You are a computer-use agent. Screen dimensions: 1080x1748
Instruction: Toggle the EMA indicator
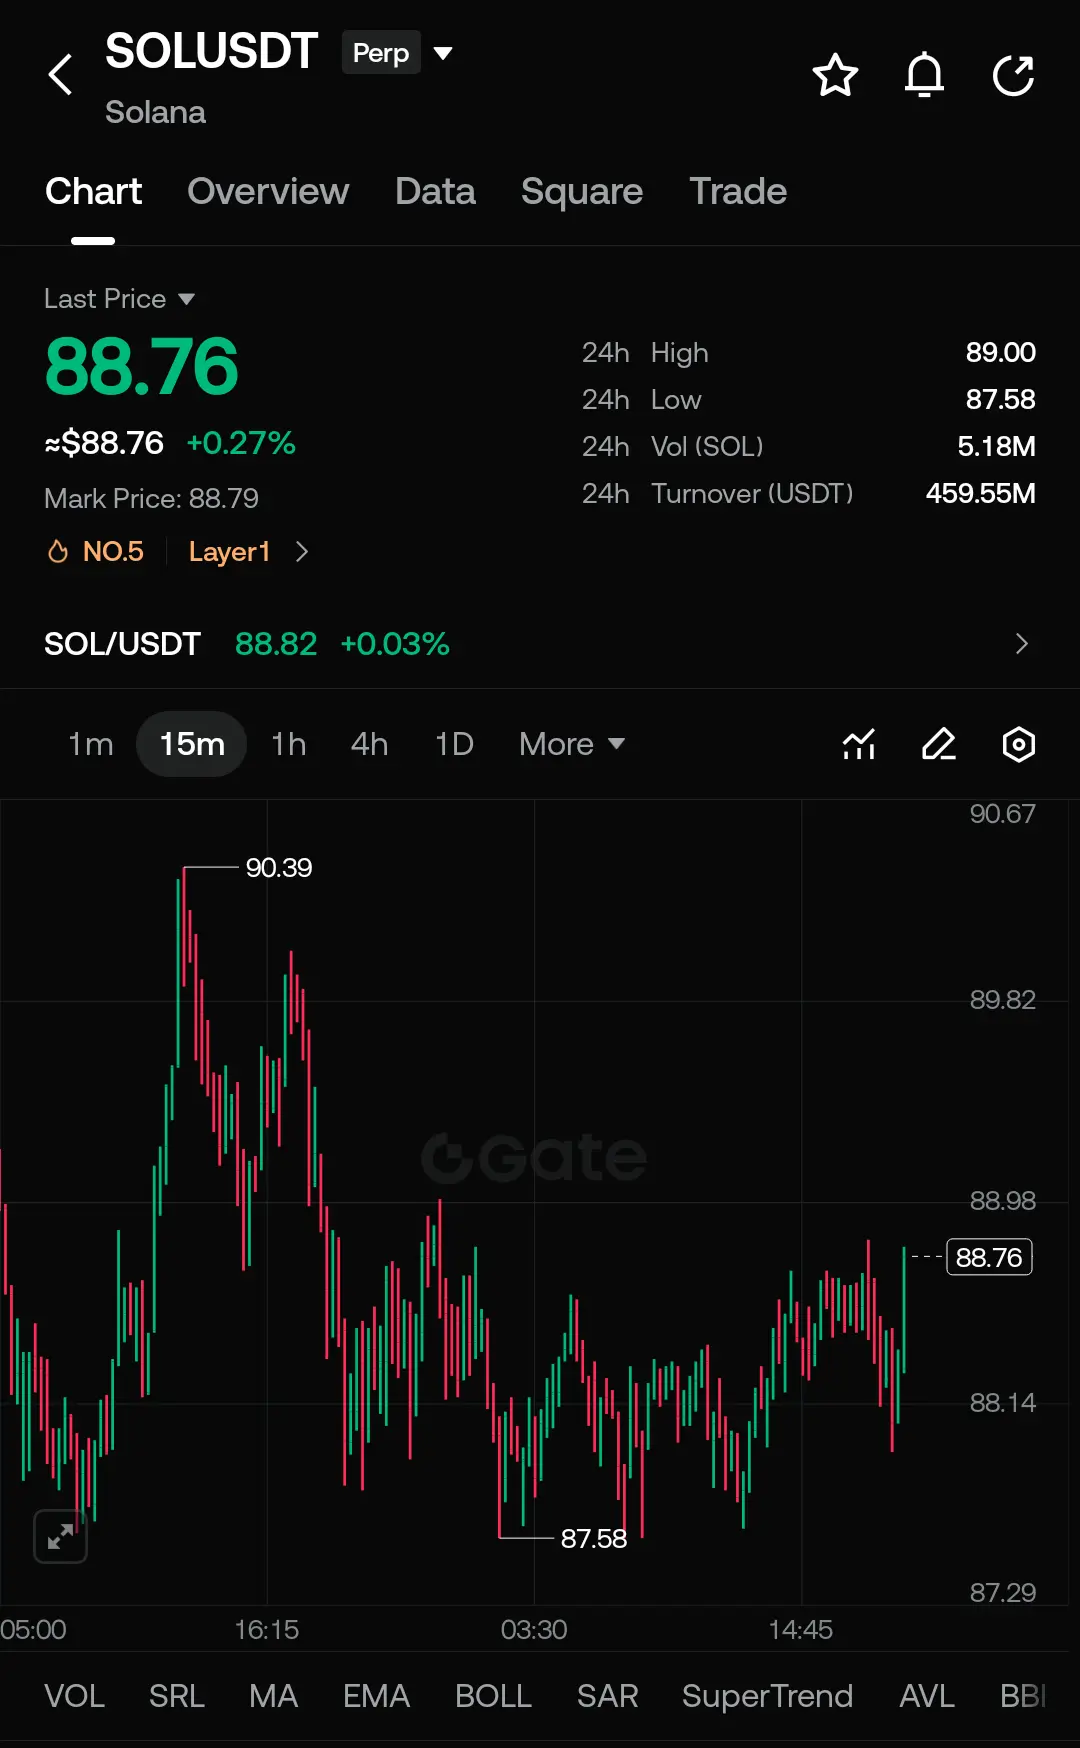coord(376,1696)
